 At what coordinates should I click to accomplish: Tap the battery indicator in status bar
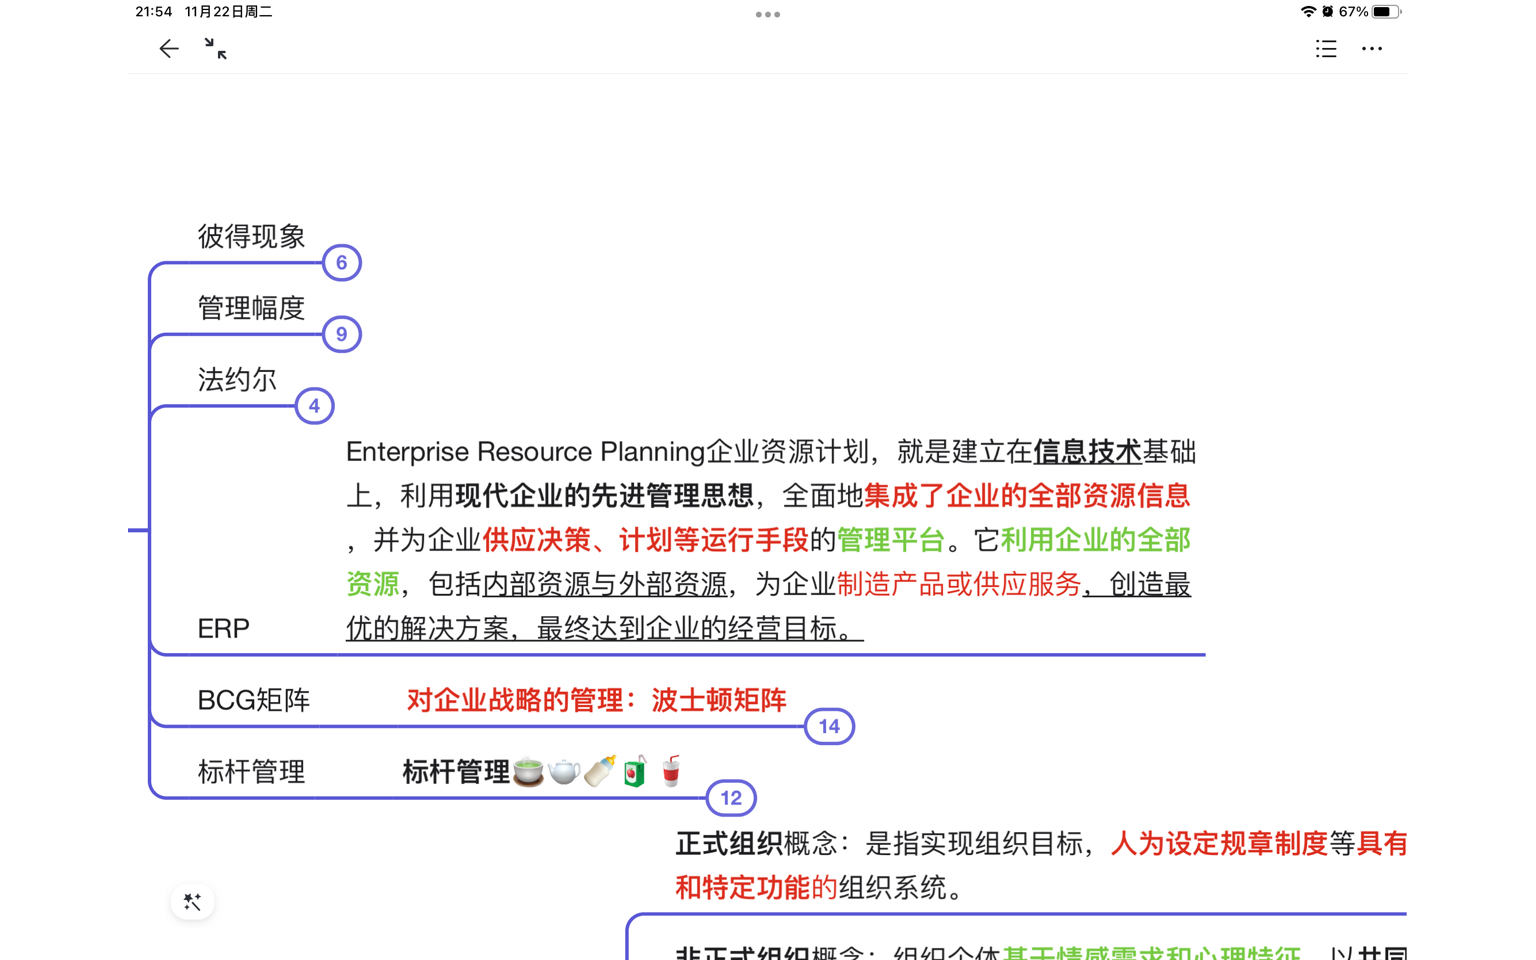pos(1384,12)
